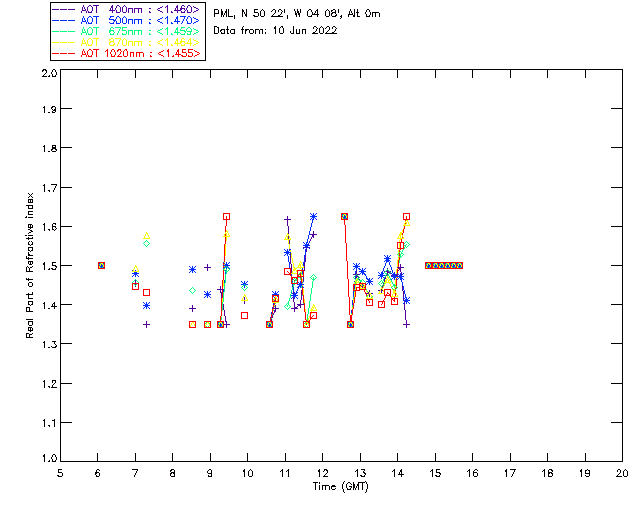
Task: Click the y-axis tick label 1.5
Action: (x=49, y=266)
